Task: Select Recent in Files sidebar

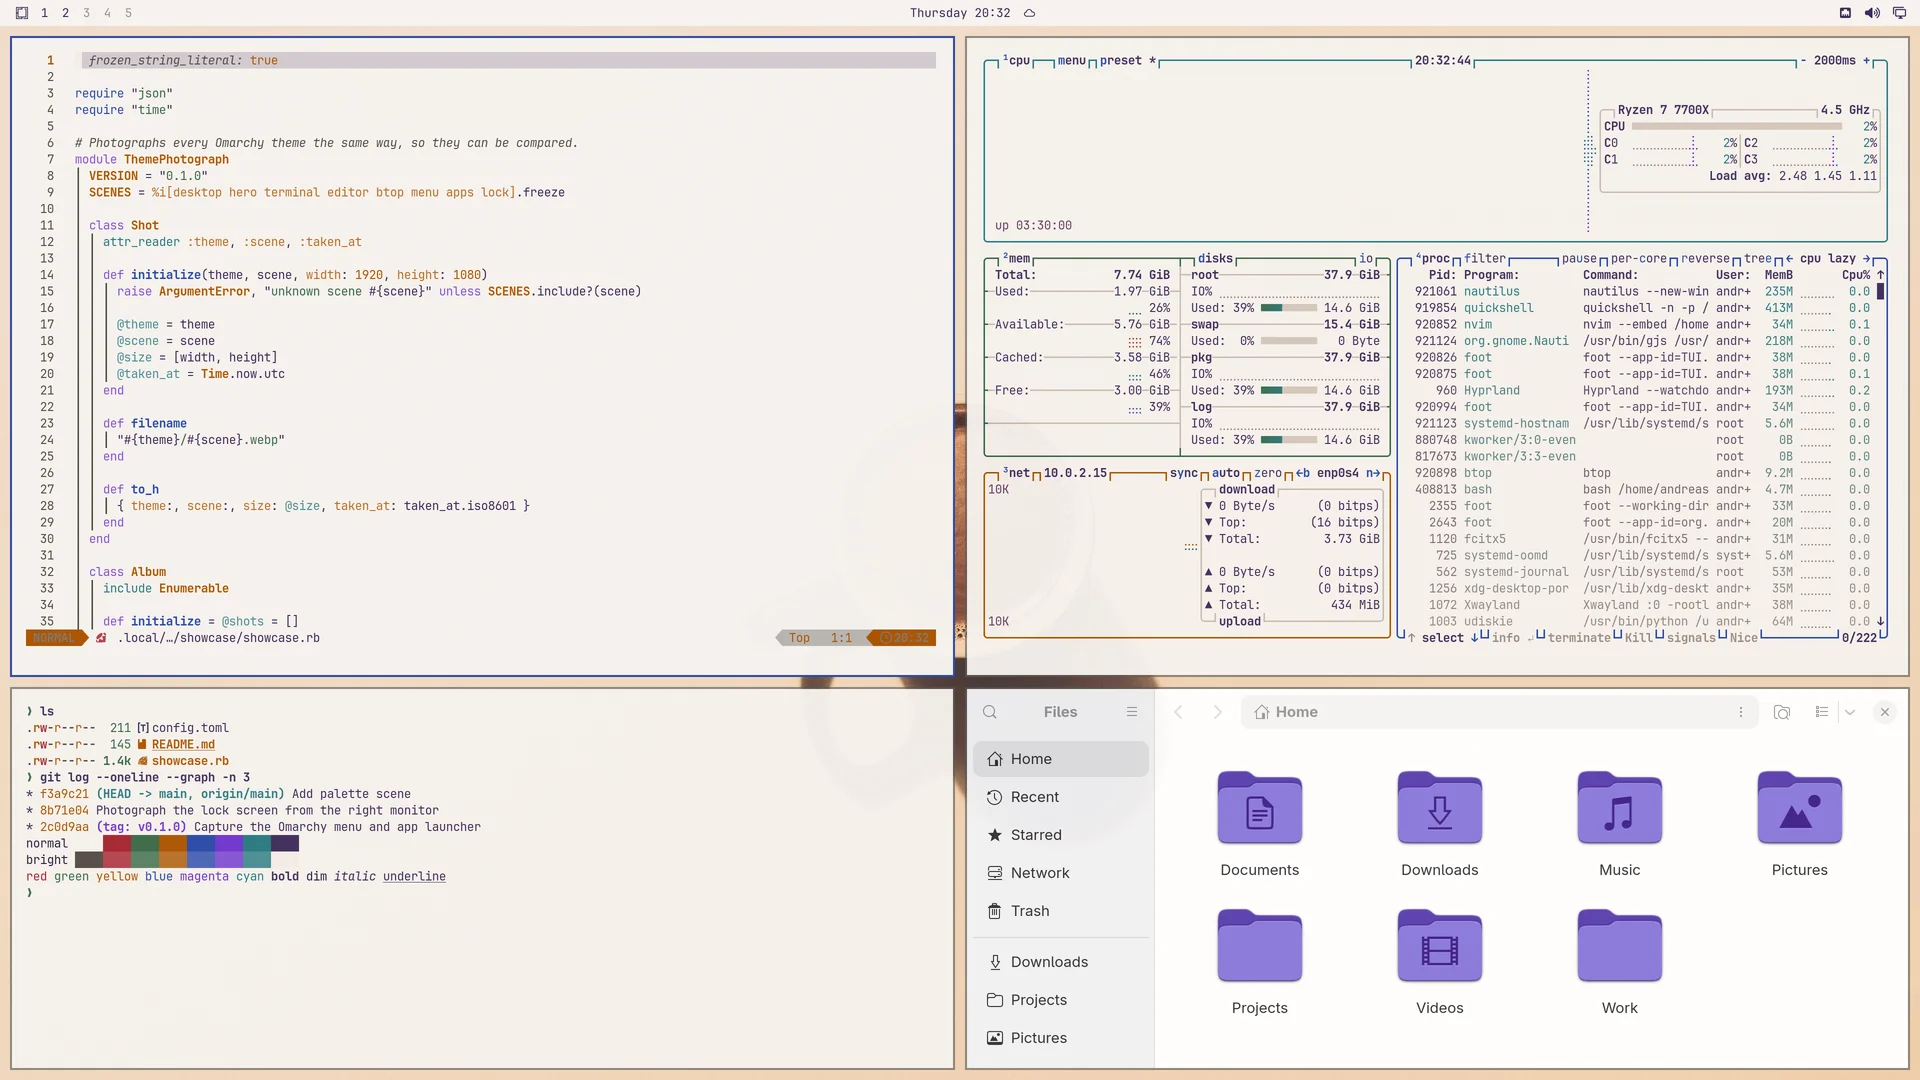Action: click(x=1060, y=797)
